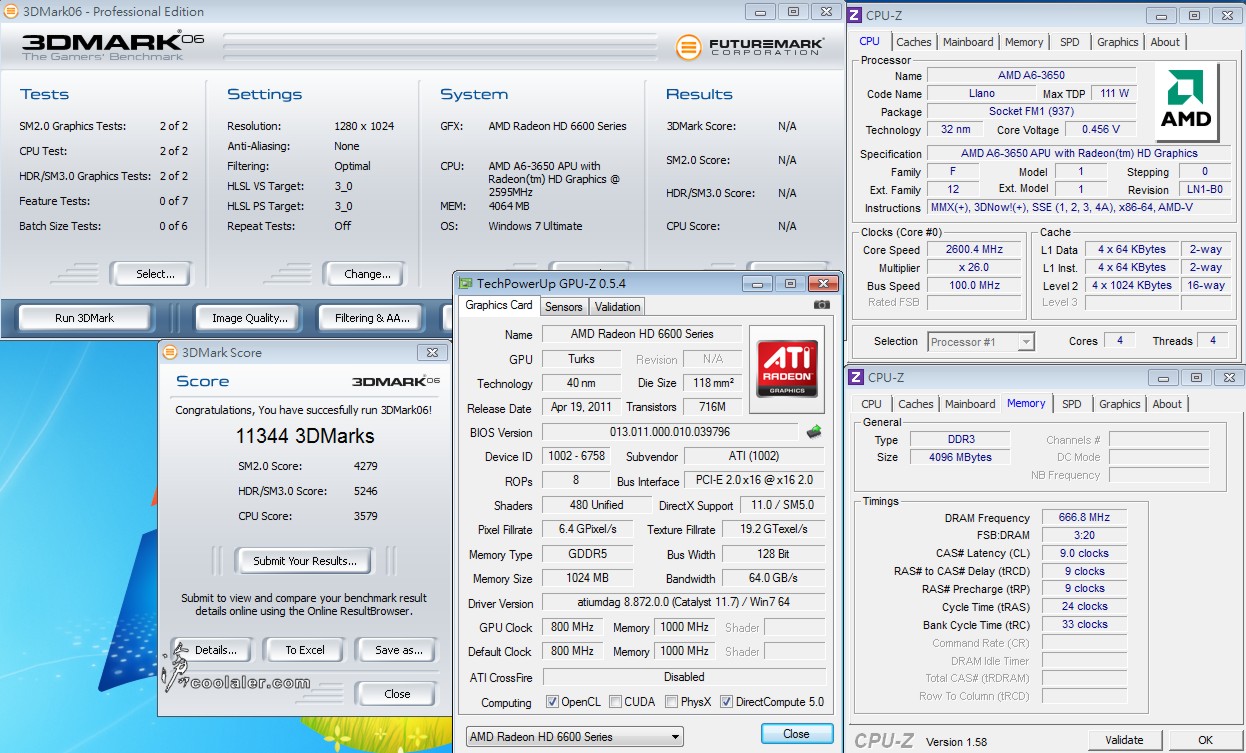Click the CAS# Latency 9.0 clocks value
This screenshot has height=753, width=1246.
click(1084, 553)
